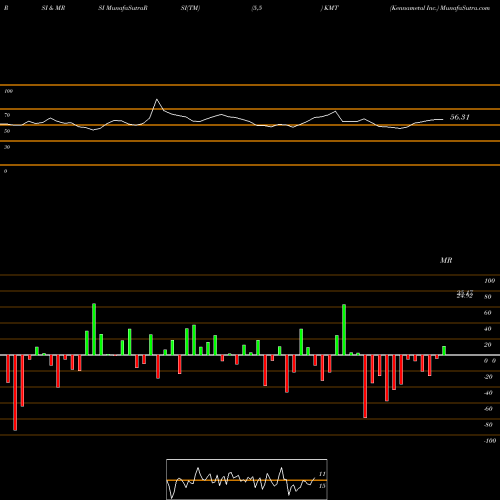Click the mini chart value 15 label
The width and height of the screenshot is (500, 500).
click(322, 486)
